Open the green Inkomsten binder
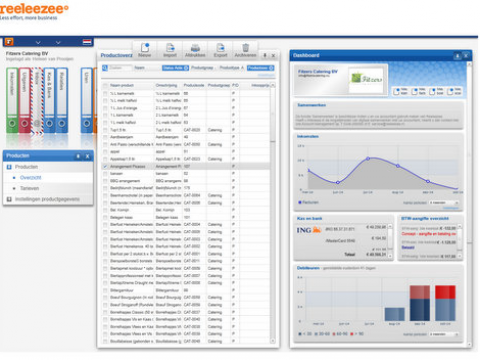Screen dimensions: 480x360 [x=12, y=100]
